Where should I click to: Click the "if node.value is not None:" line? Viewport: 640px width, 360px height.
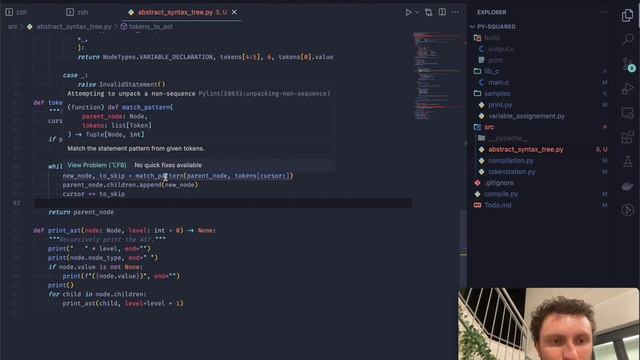(96, 267)
